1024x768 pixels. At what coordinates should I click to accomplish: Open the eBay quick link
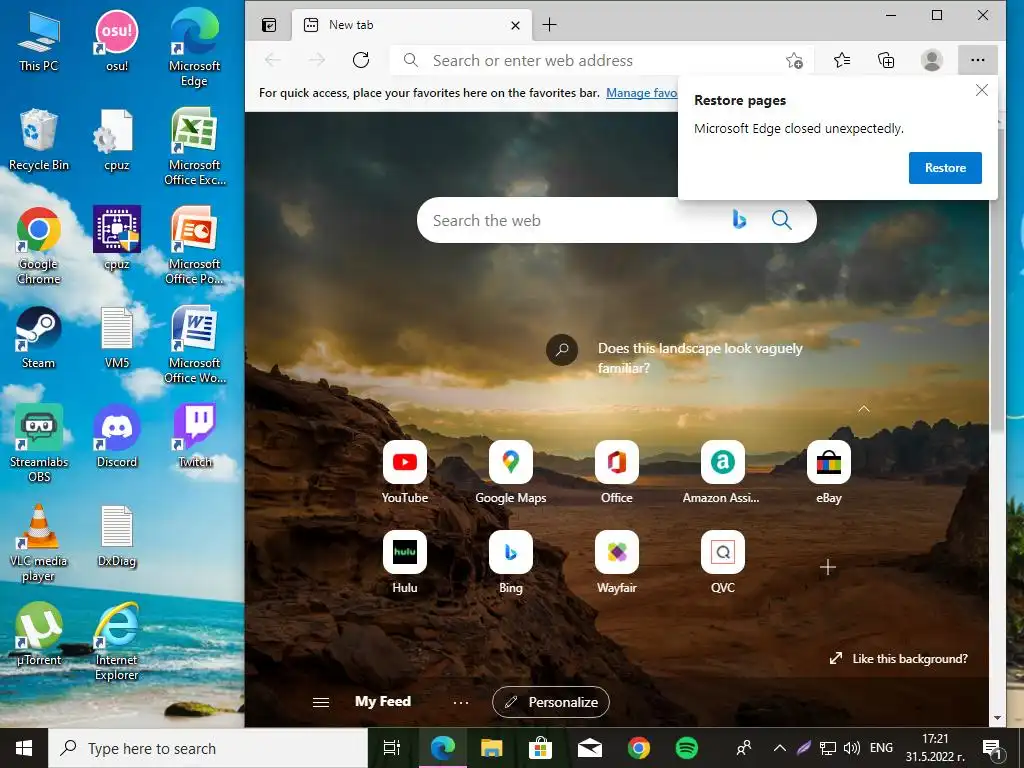829,472
